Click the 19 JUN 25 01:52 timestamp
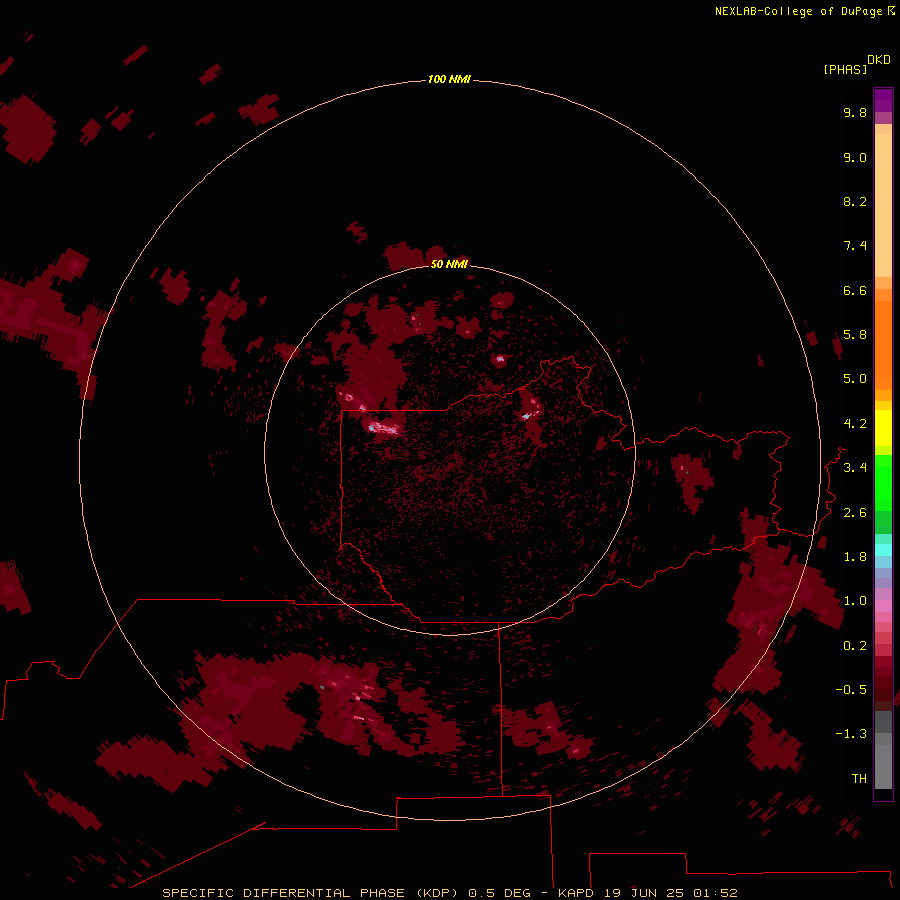The image size is (900, 900). point(670,893)
